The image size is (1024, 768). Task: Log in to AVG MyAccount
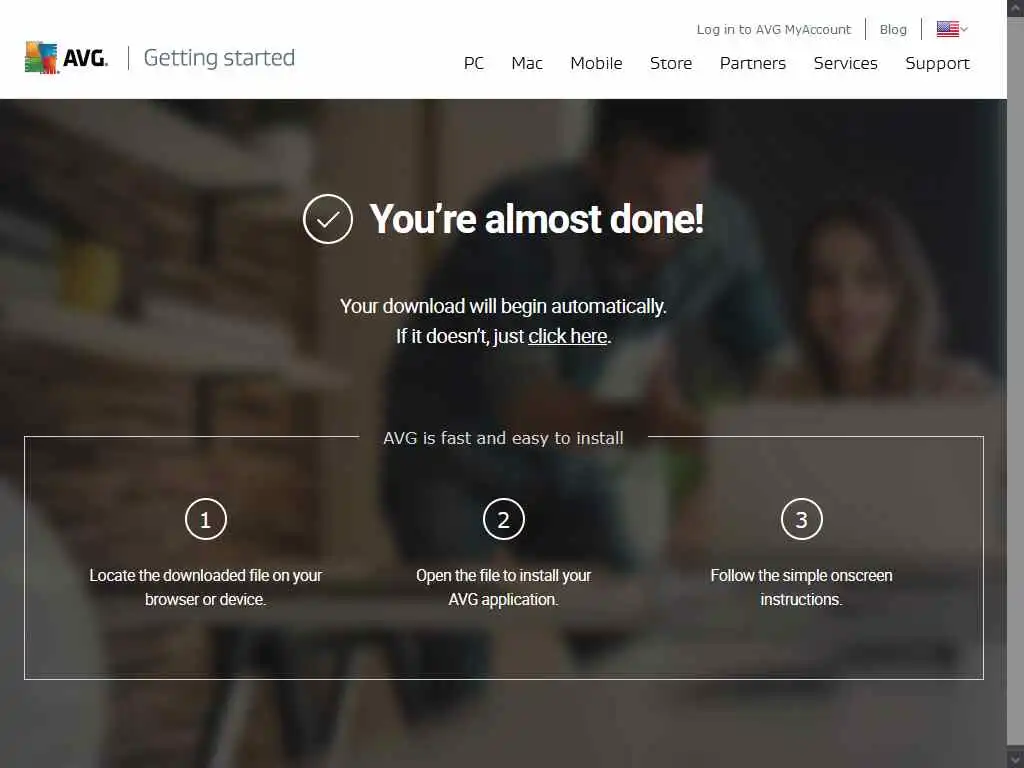pyautogui.click(x=773, y=29)
